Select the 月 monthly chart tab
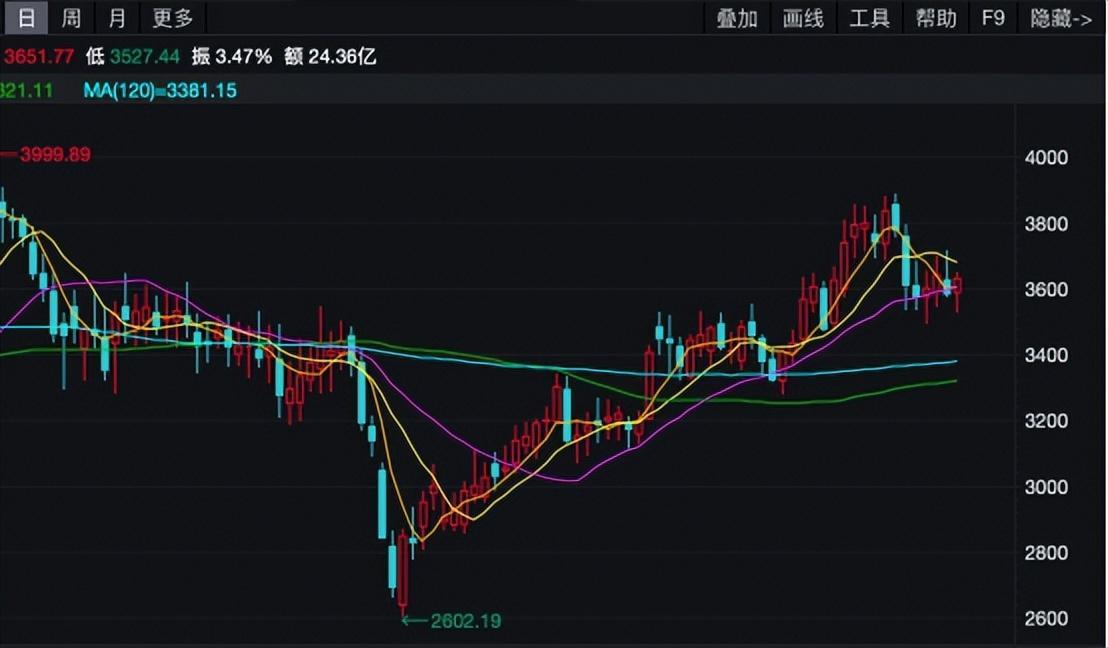The width and height of the screenshot is (1108, 648). (x=117, y=18)
